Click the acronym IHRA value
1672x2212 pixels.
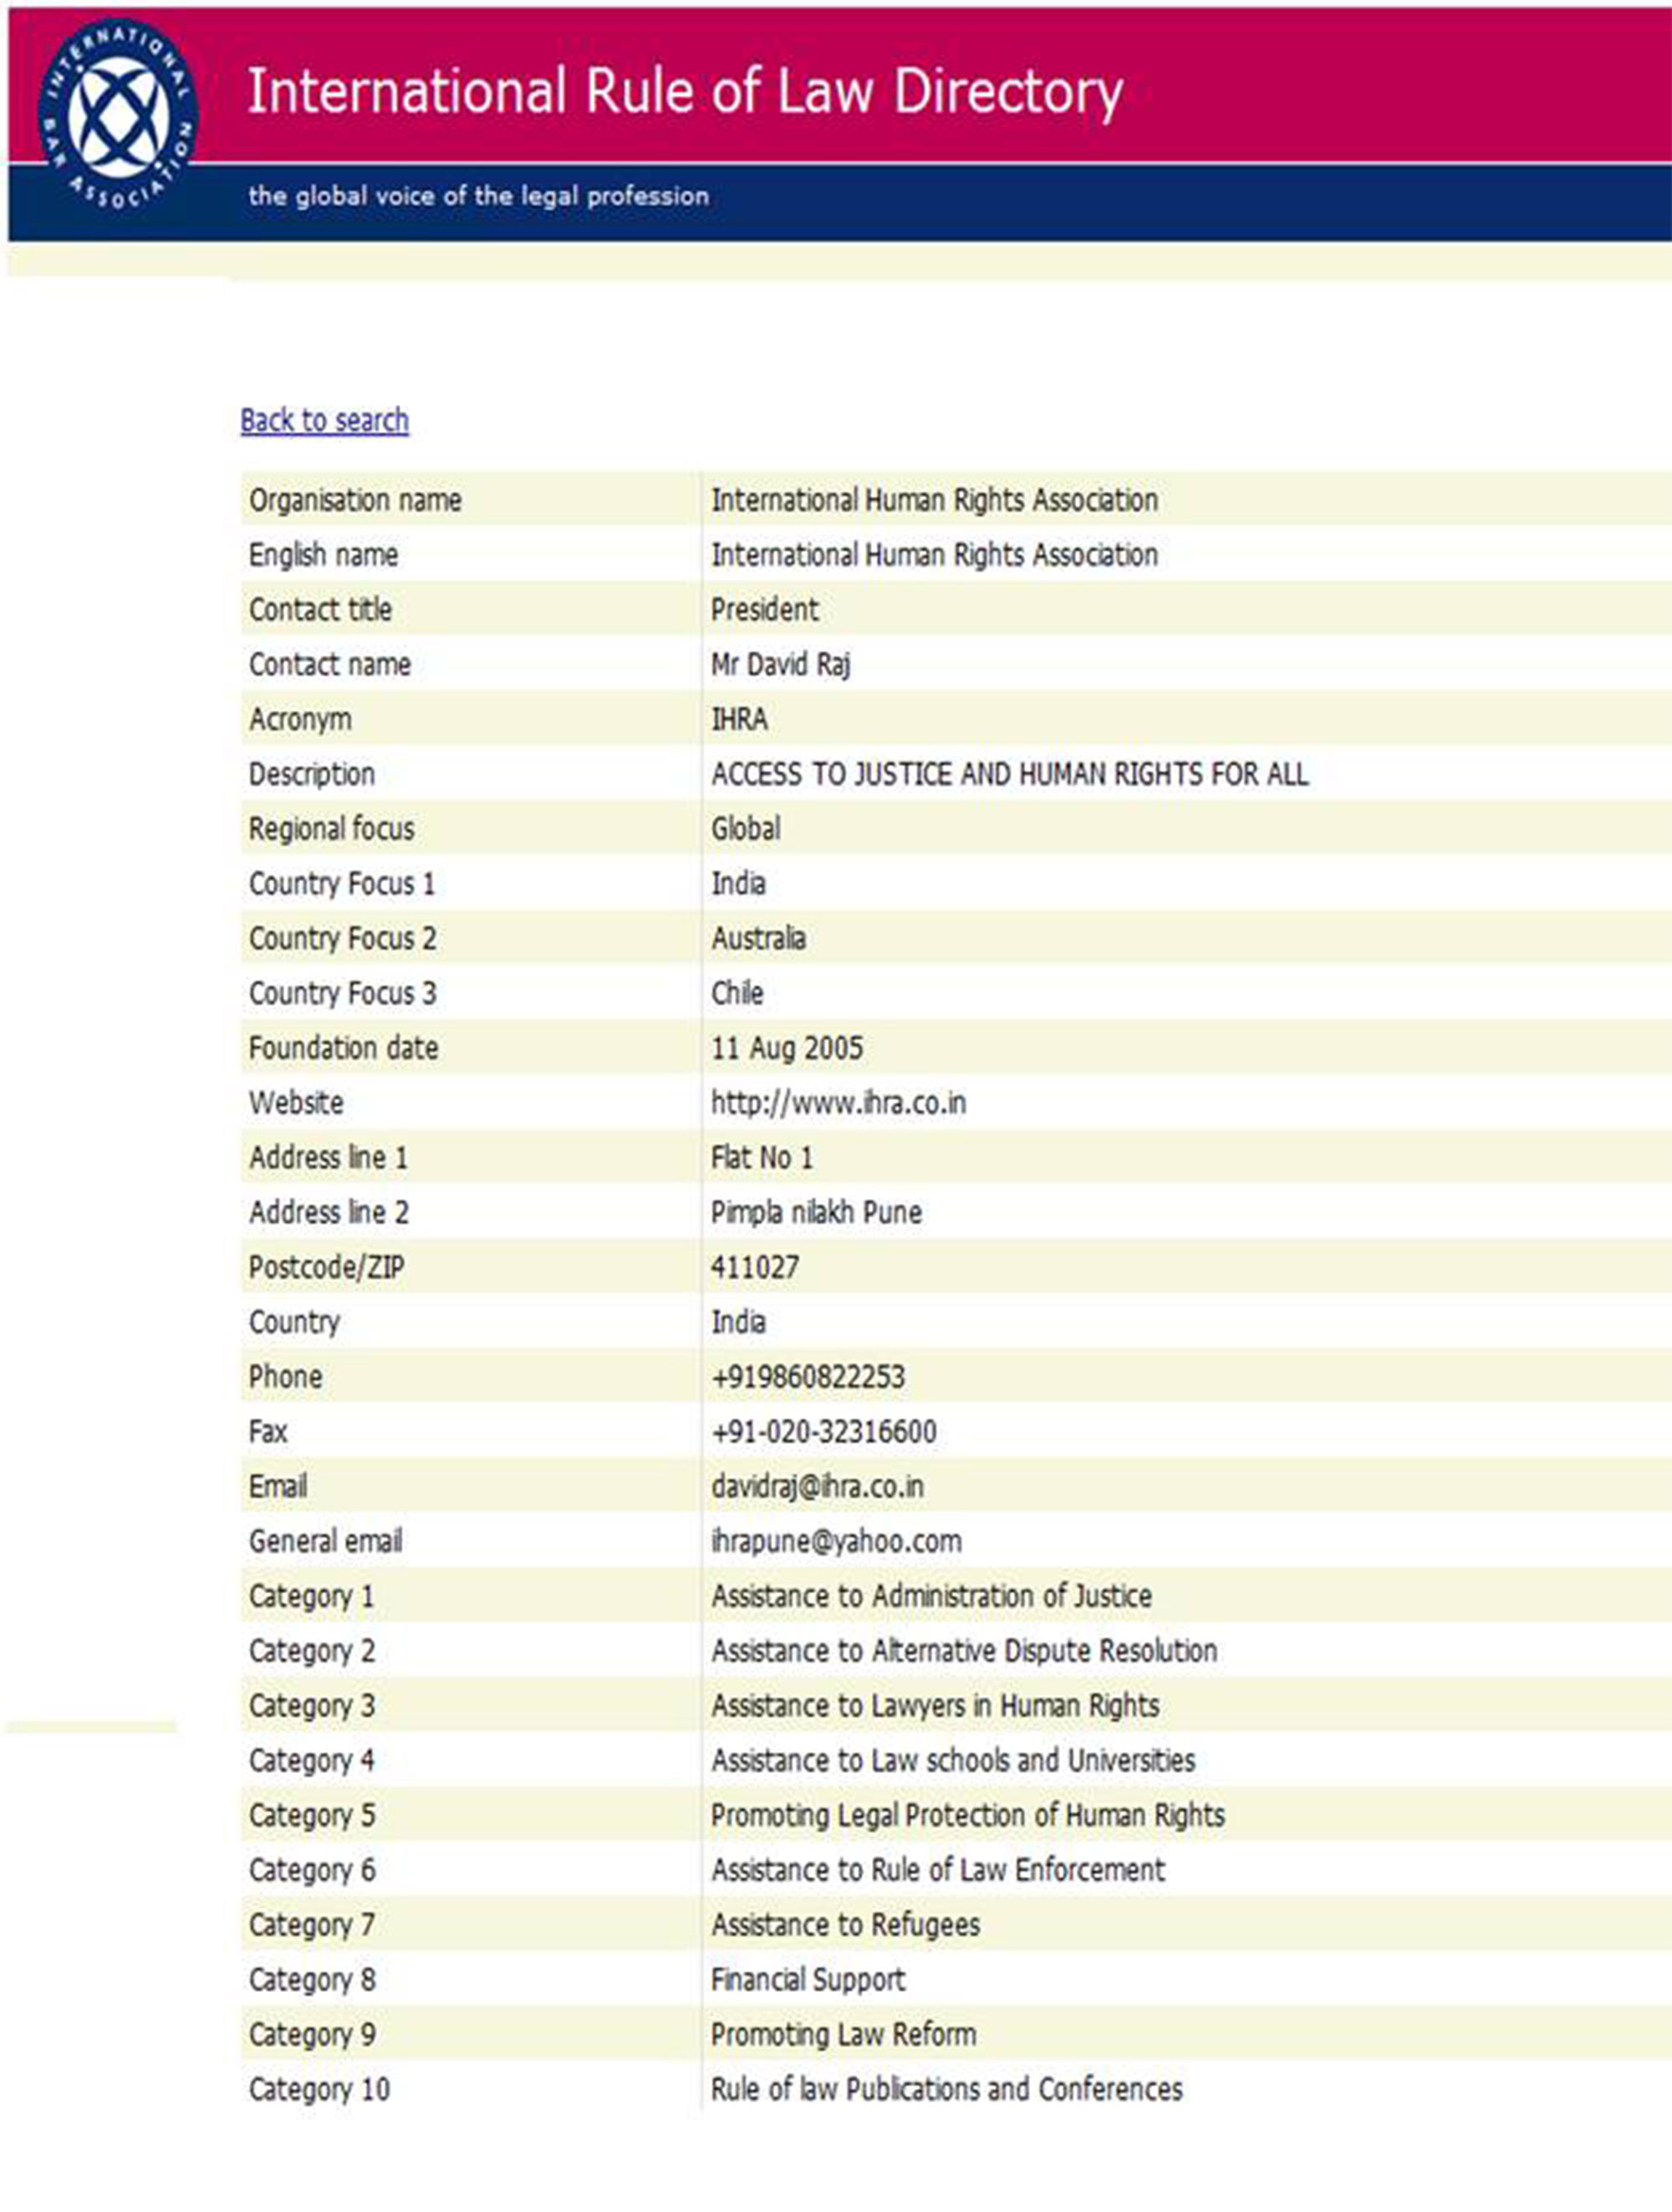coord(739,719)
